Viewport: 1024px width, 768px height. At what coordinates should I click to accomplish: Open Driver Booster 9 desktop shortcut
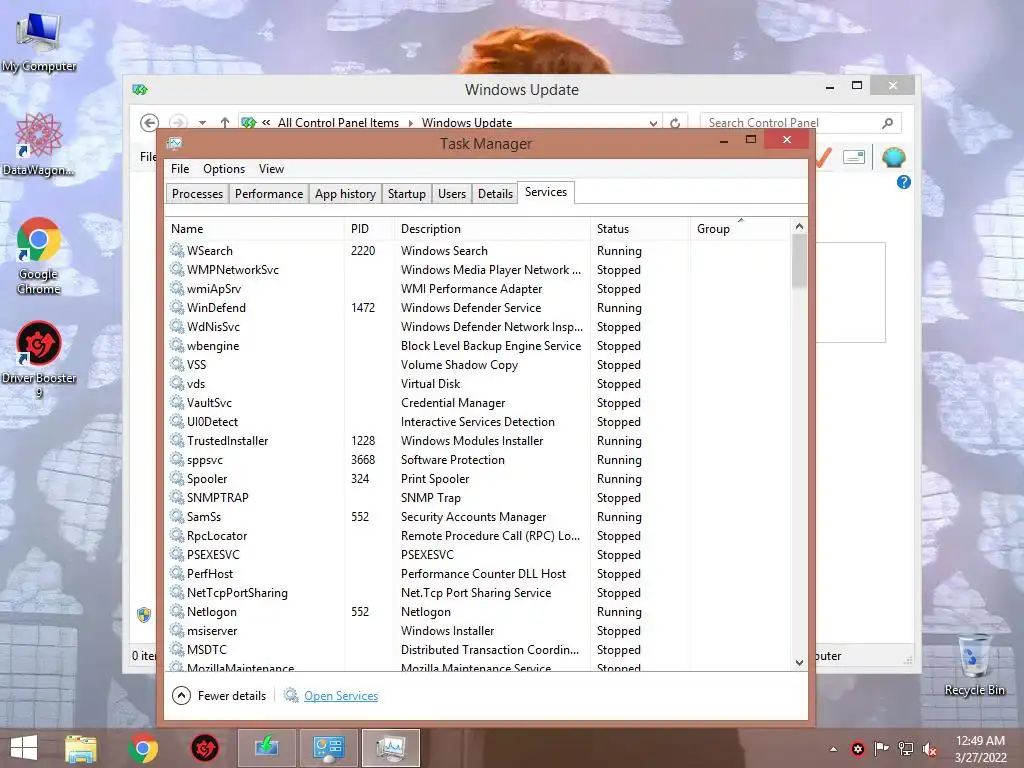39,359
